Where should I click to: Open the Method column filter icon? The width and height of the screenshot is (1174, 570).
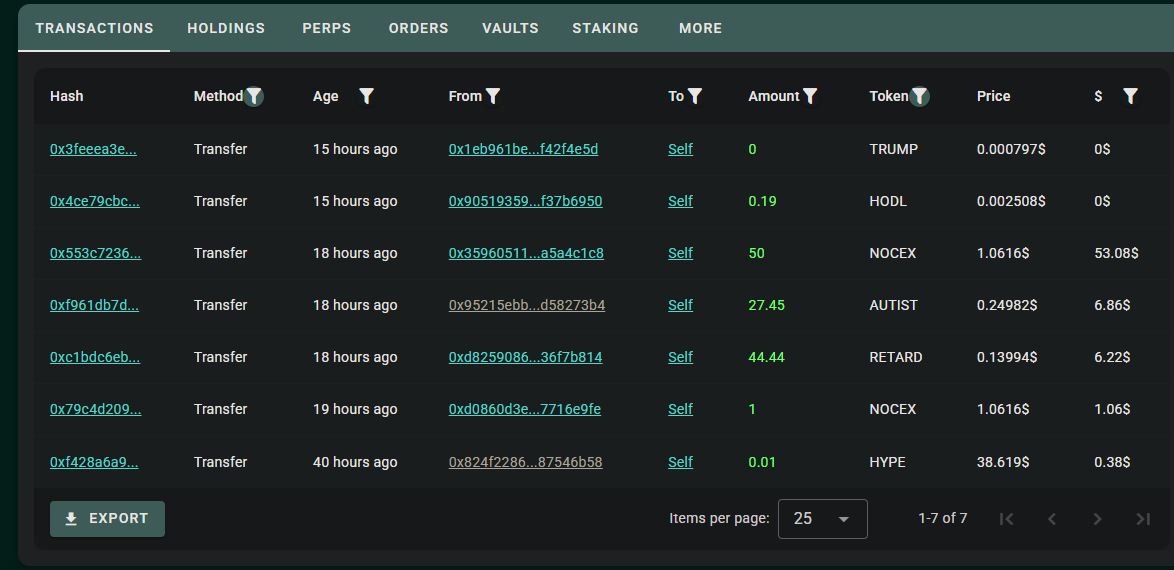click(x=255, y=96)
